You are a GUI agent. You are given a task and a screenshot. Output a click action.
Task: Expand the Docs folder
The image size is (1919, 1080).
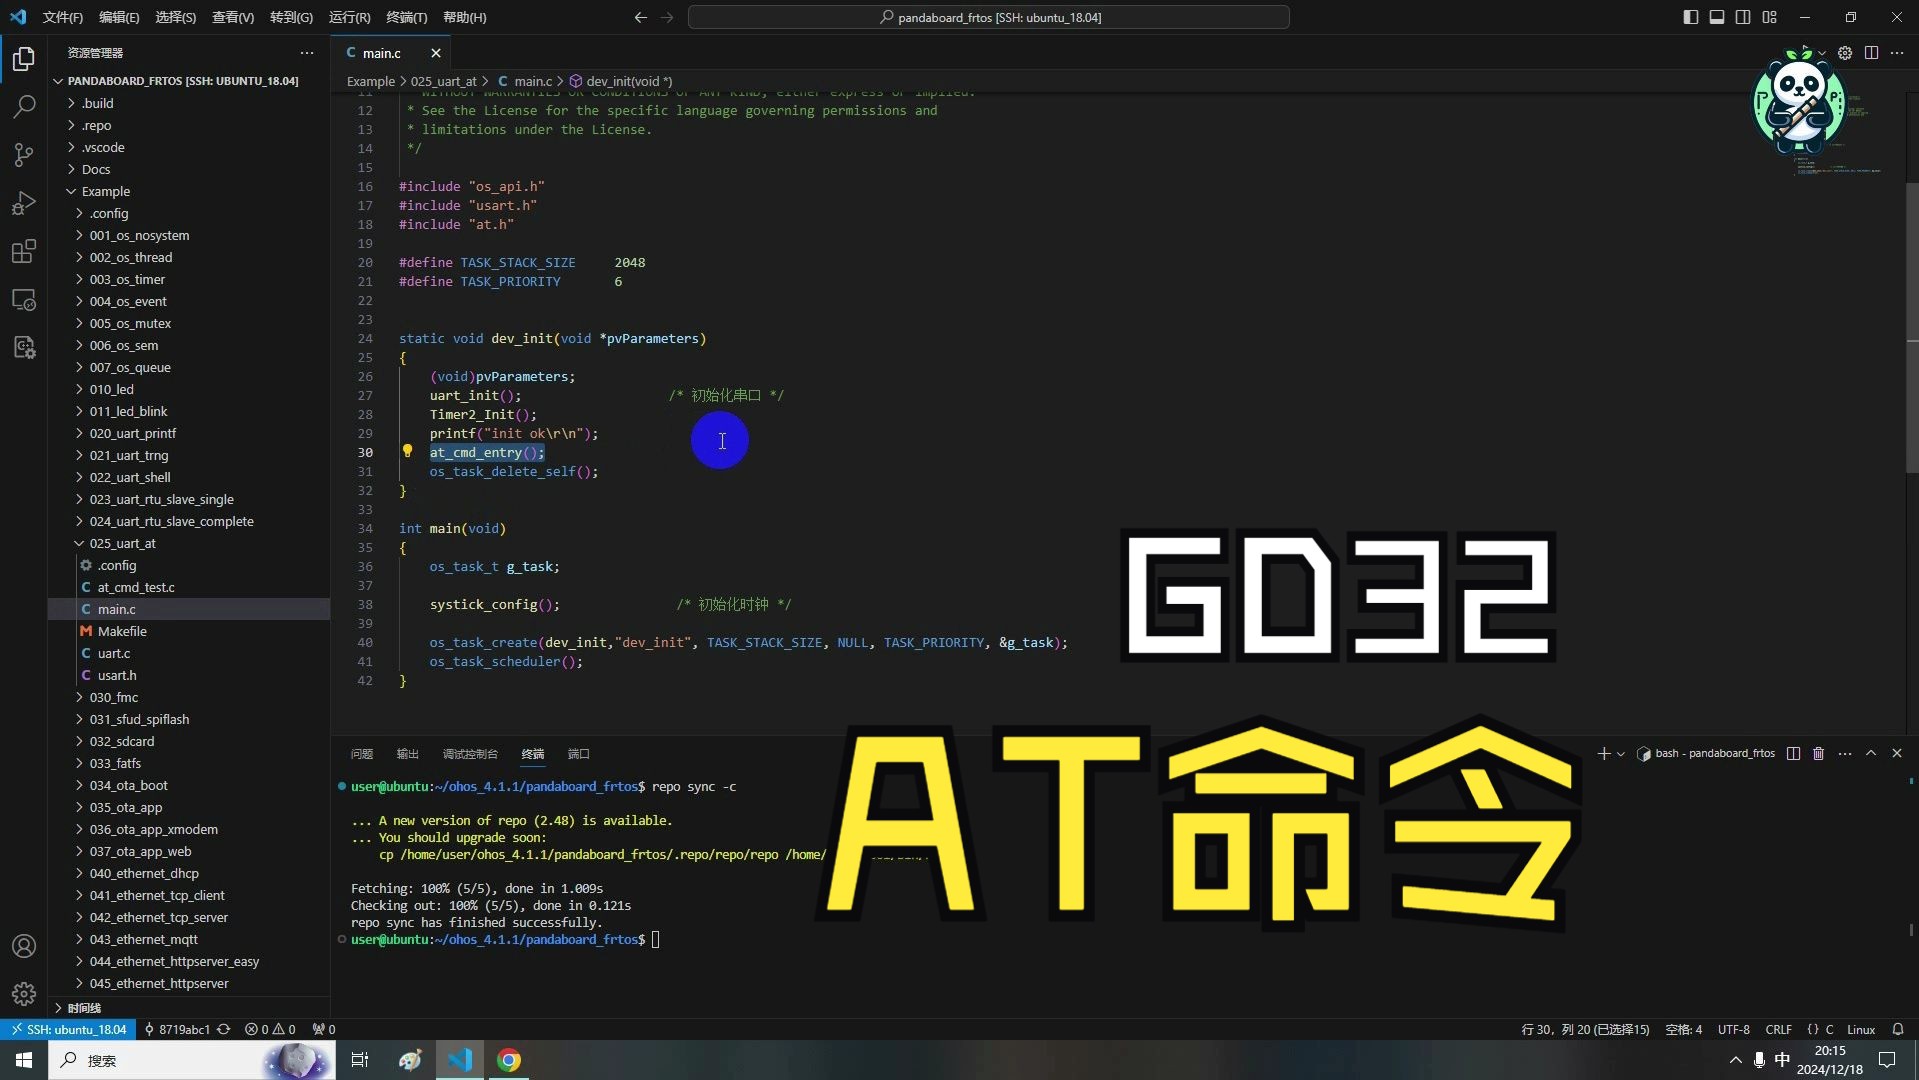[189, 169]
